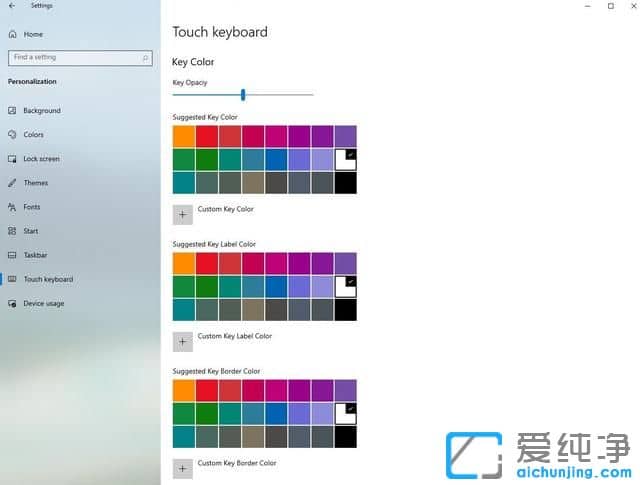The width and height of the screenshot is (640, 485).
Task: Add a Custom Key Border Color
Action: coord(183,468)
